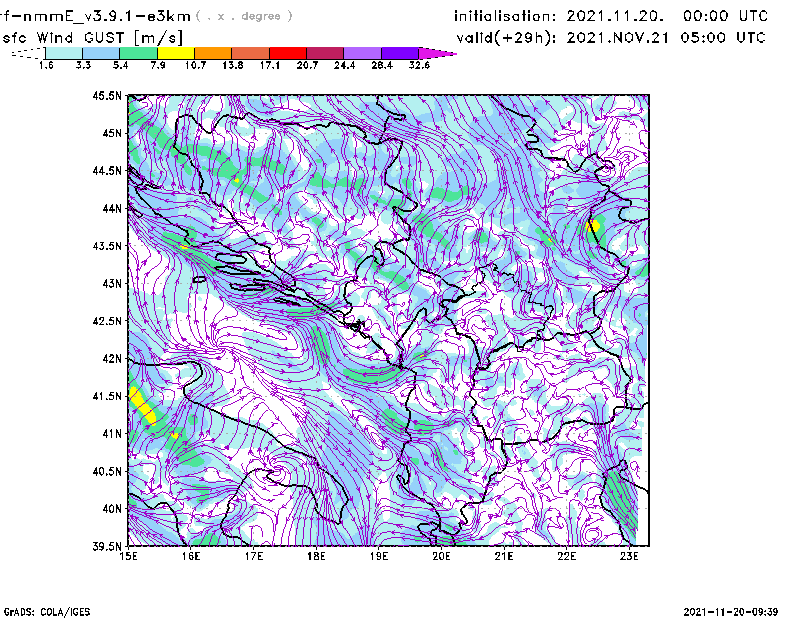Click the 40N latitude label
Image resolution: width=800 pixels, height=618 pixels.
[112, 509]
